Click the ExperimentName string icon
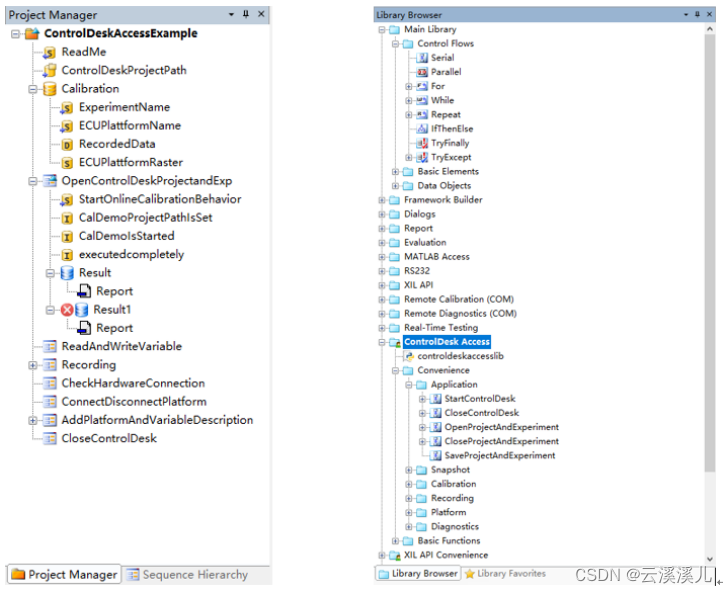This screenshot has width=727, height=593. pyautogui.click(x=67, y=108)
